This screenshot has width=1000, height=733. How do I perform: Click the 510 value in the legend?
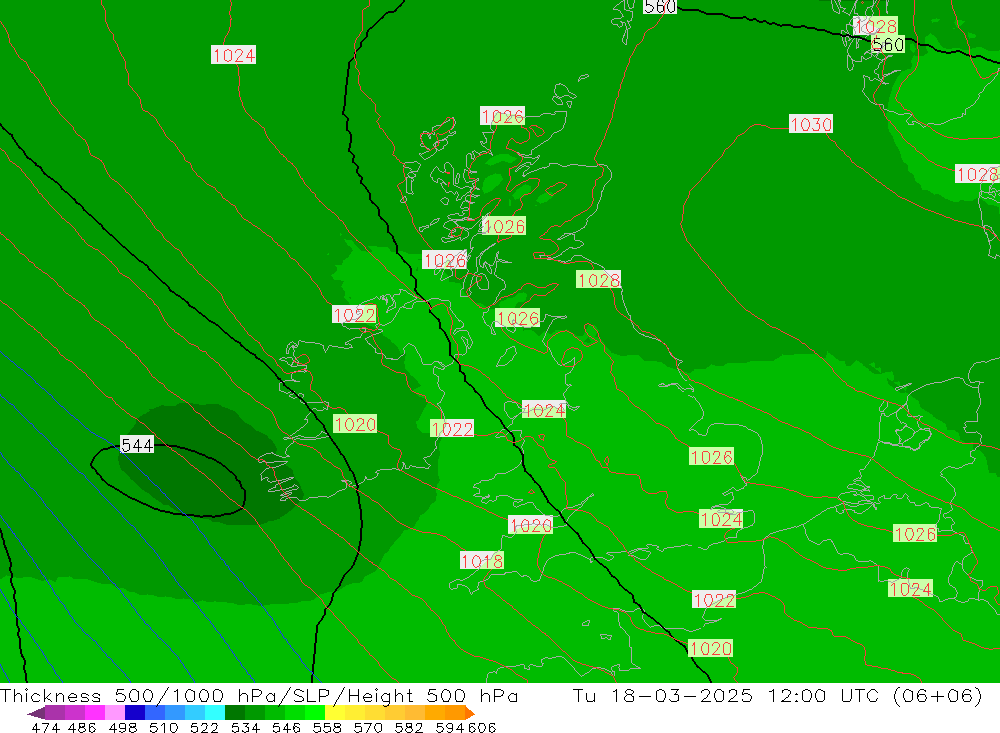coord(163,727)
